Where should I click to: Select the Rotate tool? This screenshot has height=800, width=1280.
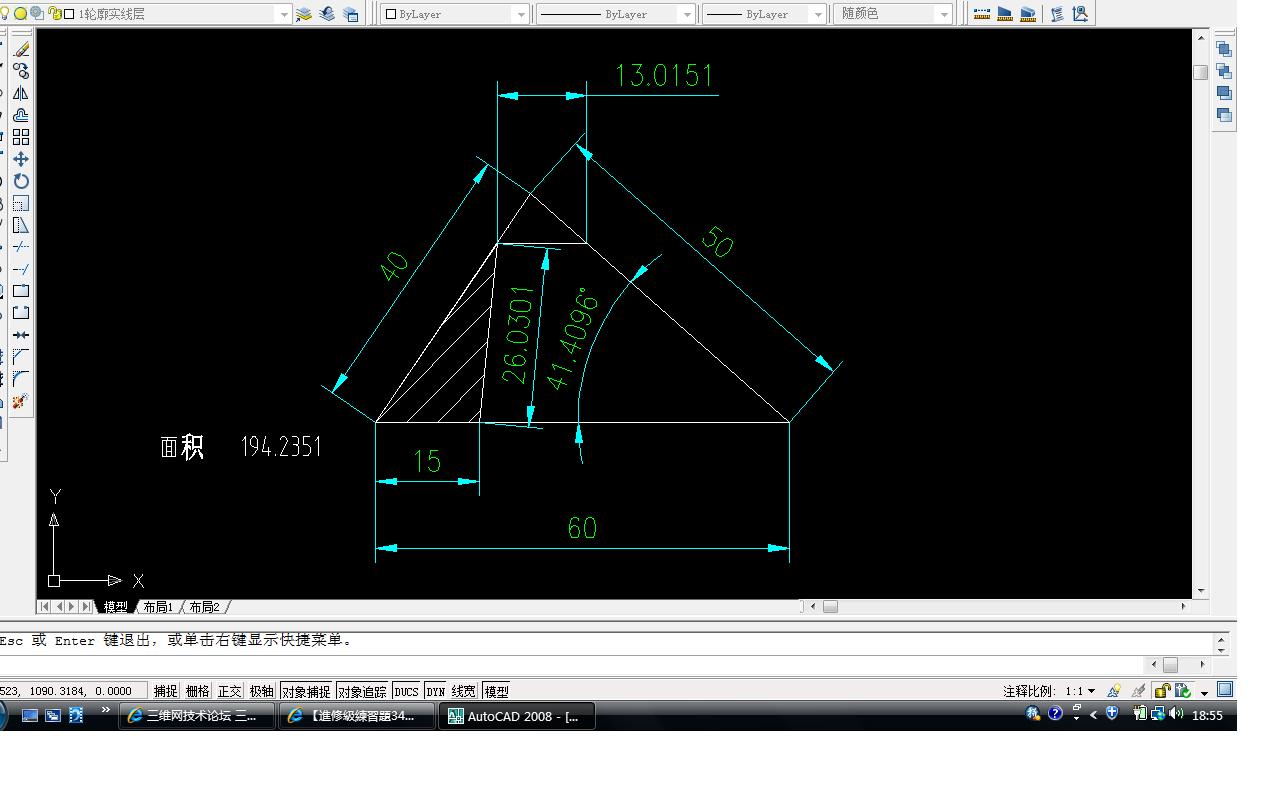coord(21,181)
